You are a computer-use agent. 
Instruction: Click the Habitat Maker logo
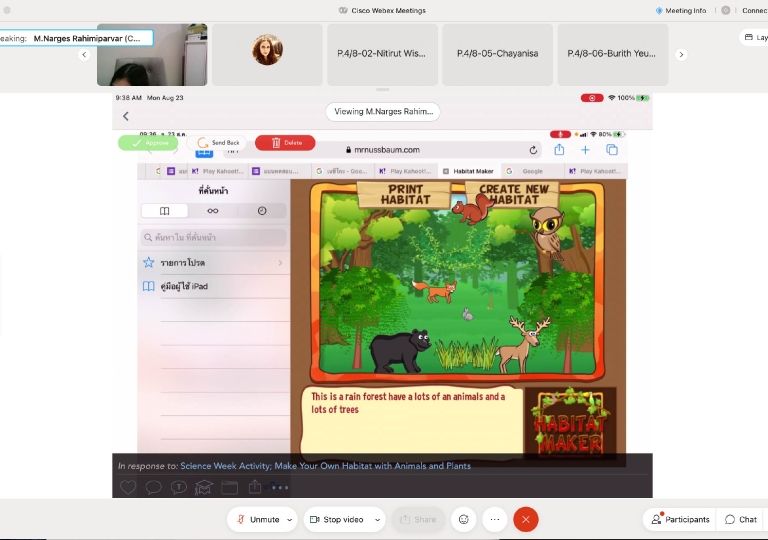[571, 422]
